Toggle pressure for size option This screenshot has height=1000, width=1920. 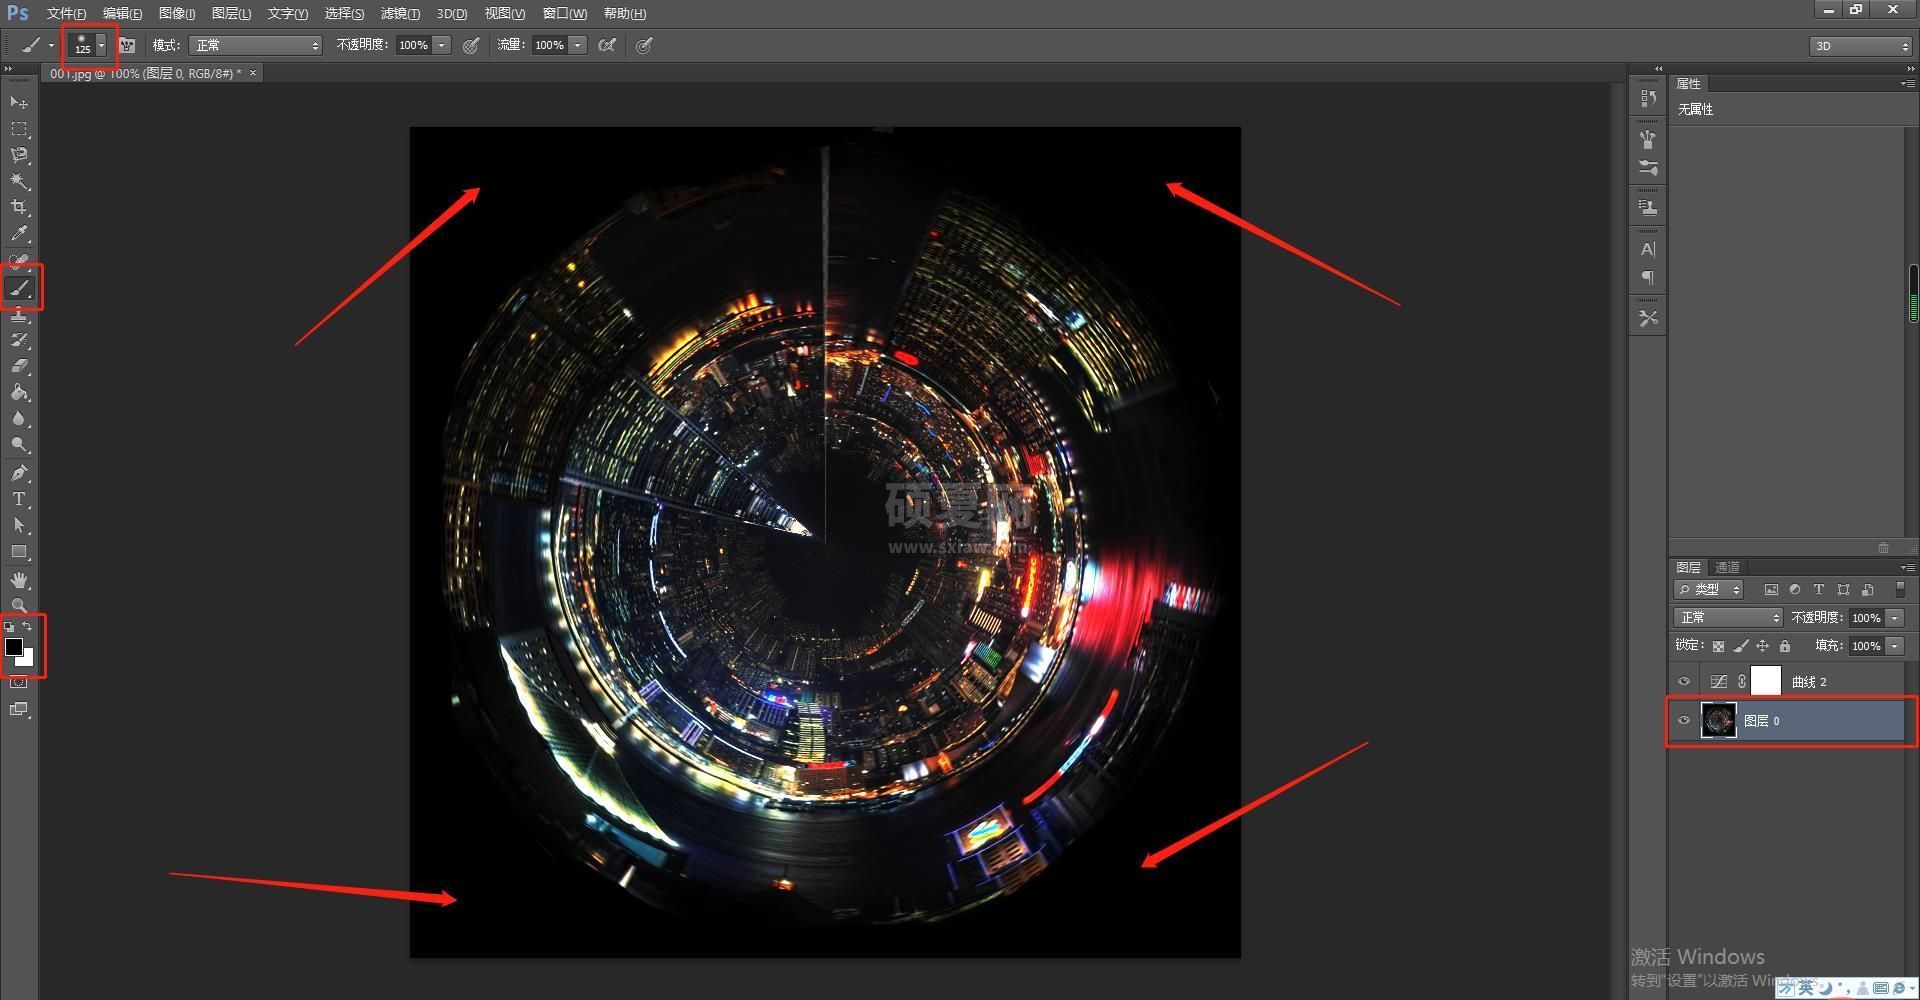tap(644, 45)
